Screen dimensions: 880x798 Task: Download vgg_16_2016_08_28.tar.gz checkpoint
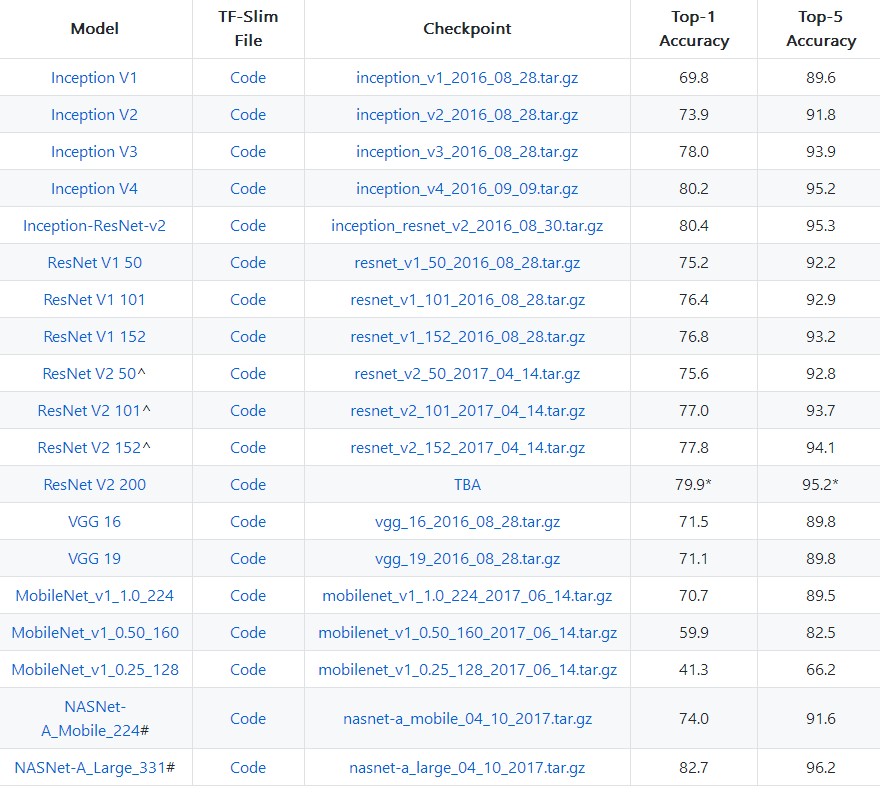(x=467, y=522)
